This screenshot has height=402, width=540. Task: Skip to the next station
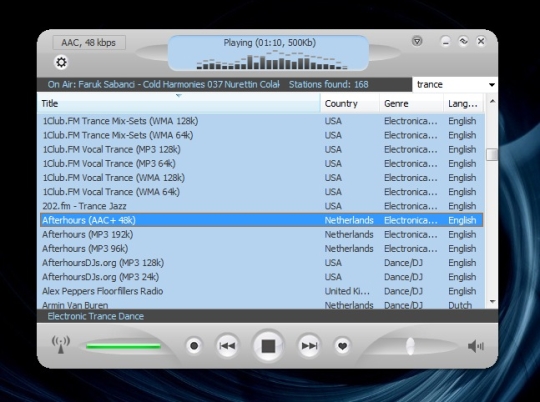pos(309,346)
